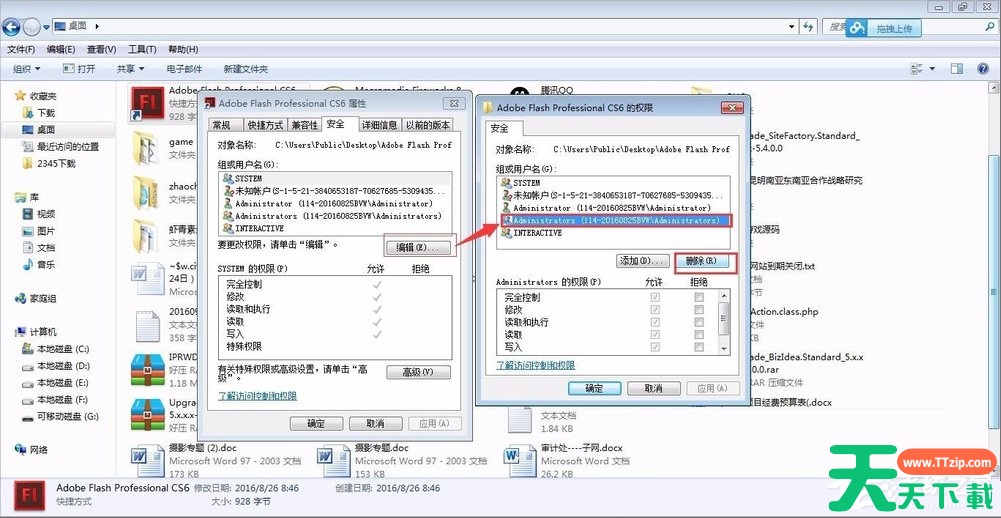This screenshot has height=518, width=1001.
Task: Click 打开 in the Explorer toolbar
Action: coord(79,68)
